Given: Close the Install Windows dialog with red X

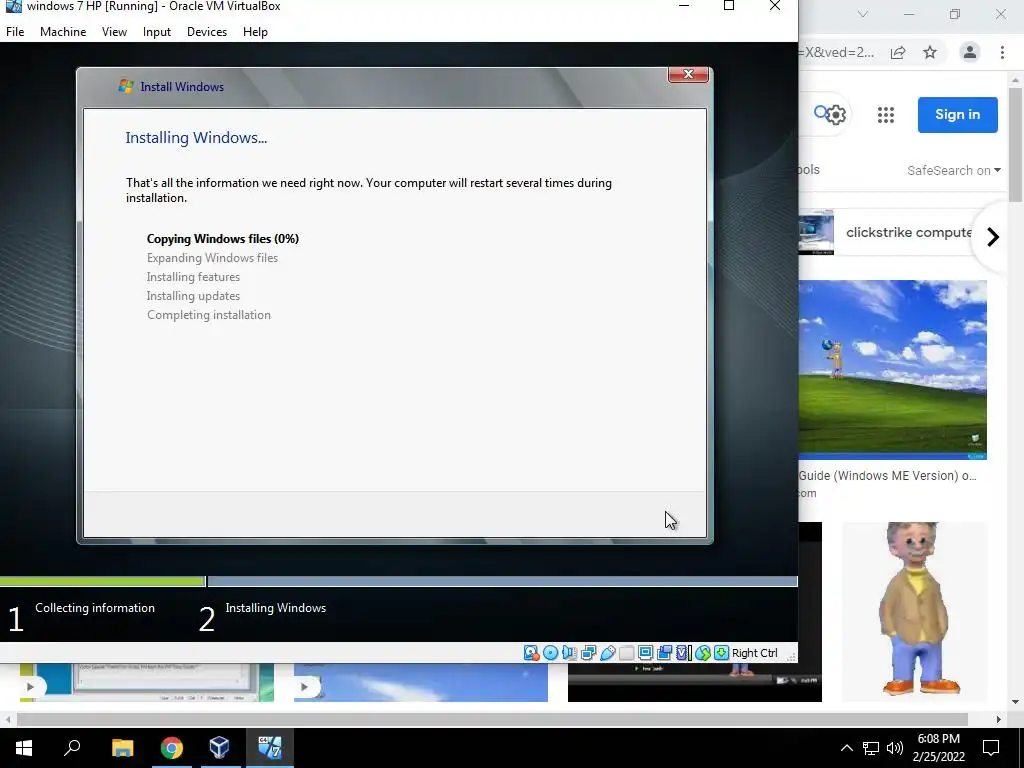Looking at the screenshot, I should coord(688,74).
